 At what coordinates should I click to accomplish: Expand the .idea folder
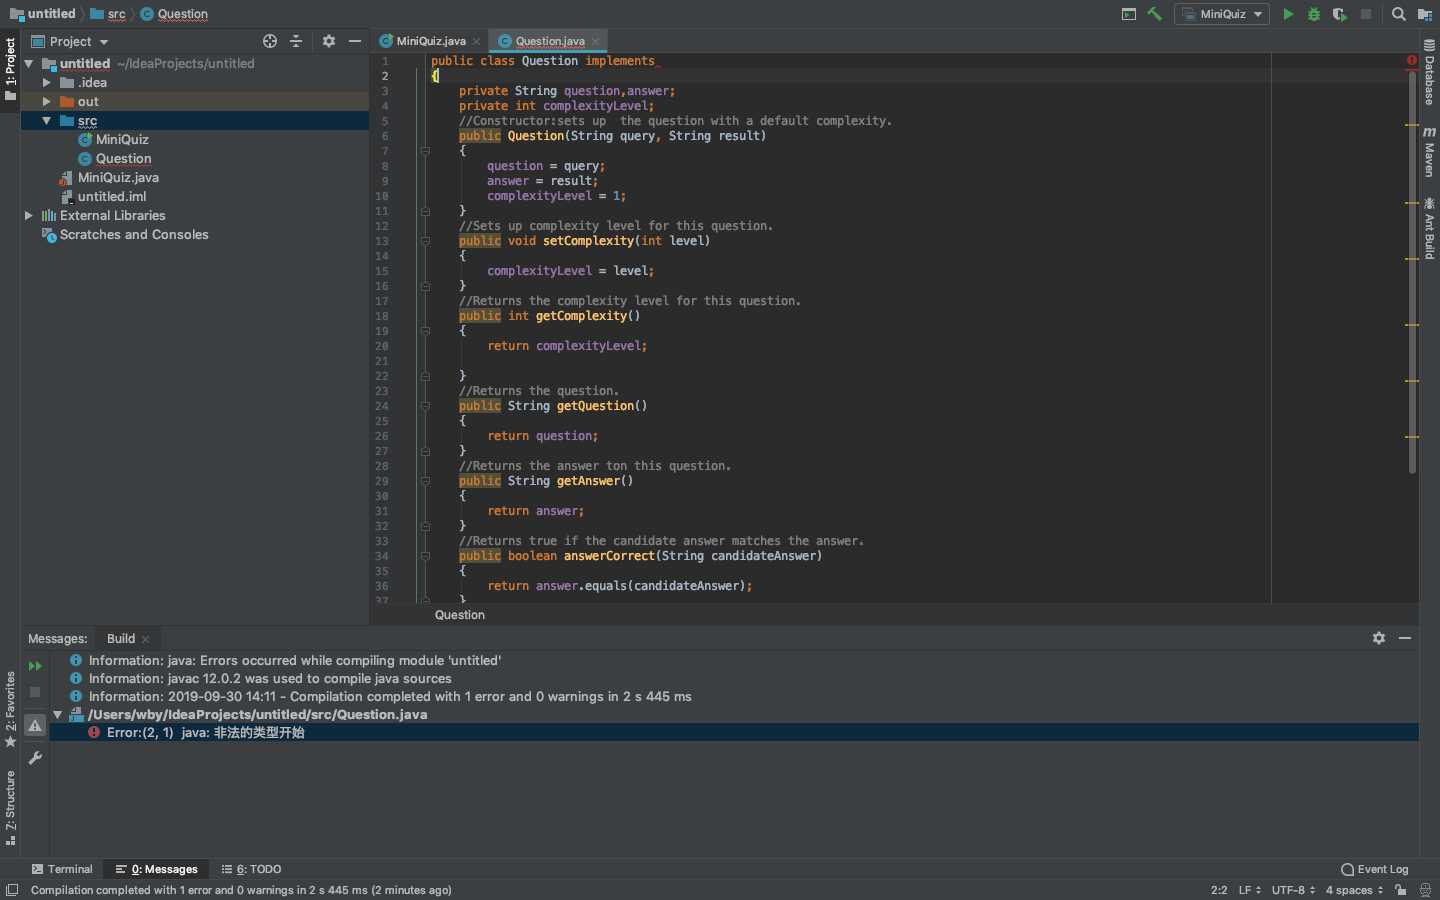[x=47, y=82]
